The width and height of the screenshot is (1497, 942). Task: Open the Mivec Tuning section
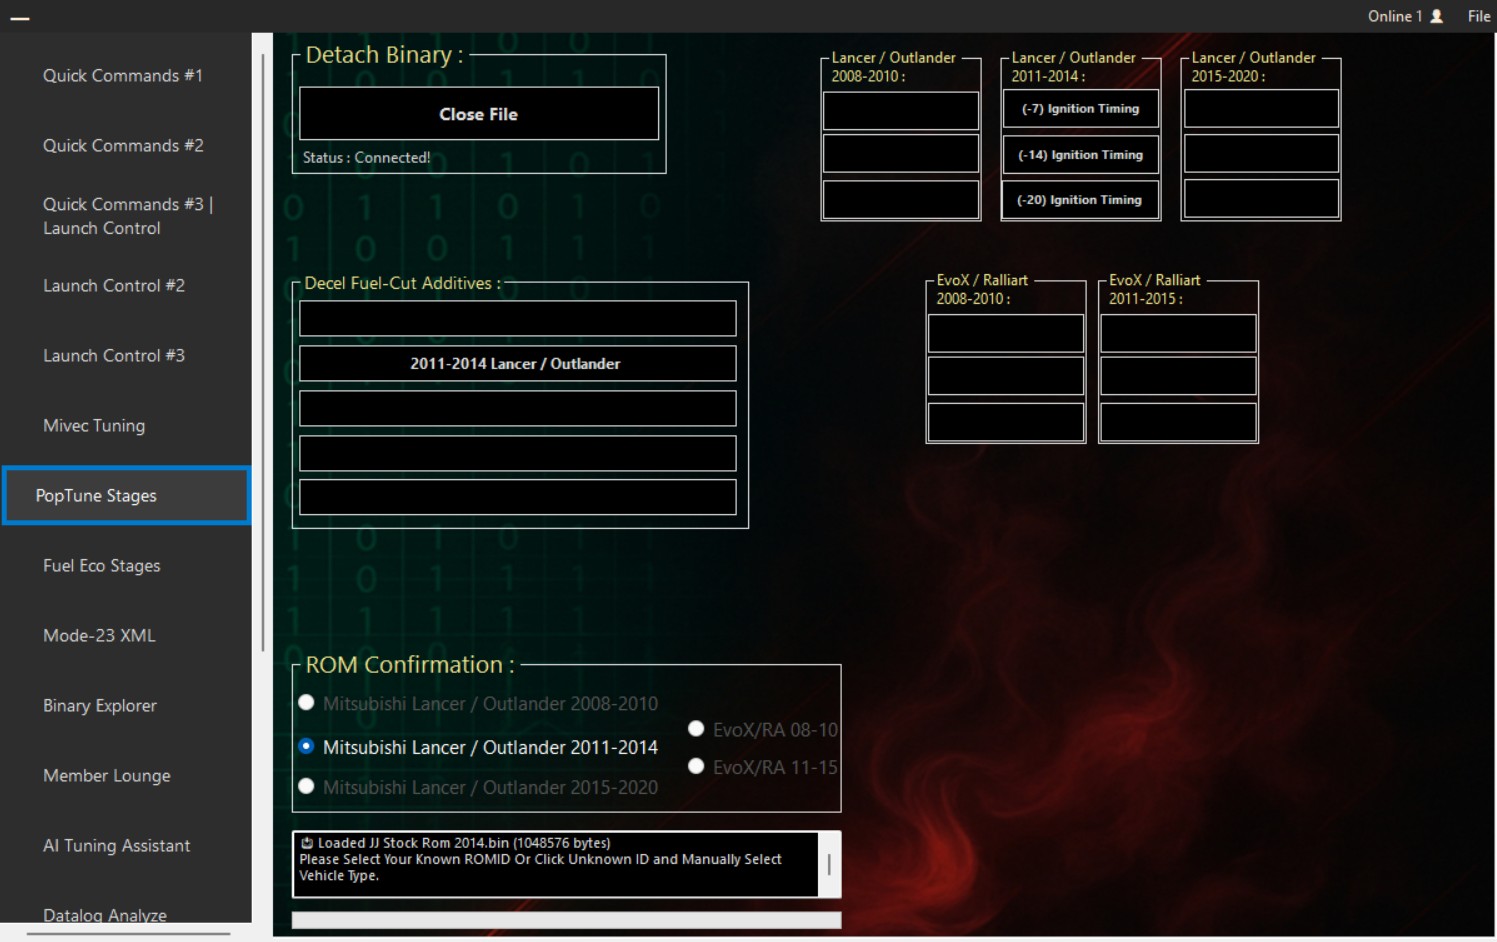93,425
